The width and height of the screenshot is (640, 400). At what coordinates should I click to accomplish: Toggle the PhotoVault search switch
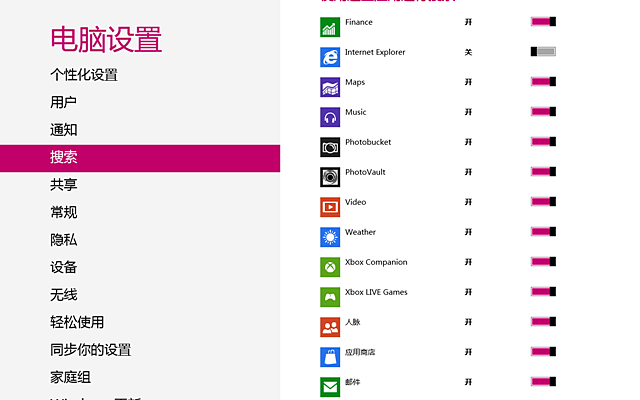(543, 171)
